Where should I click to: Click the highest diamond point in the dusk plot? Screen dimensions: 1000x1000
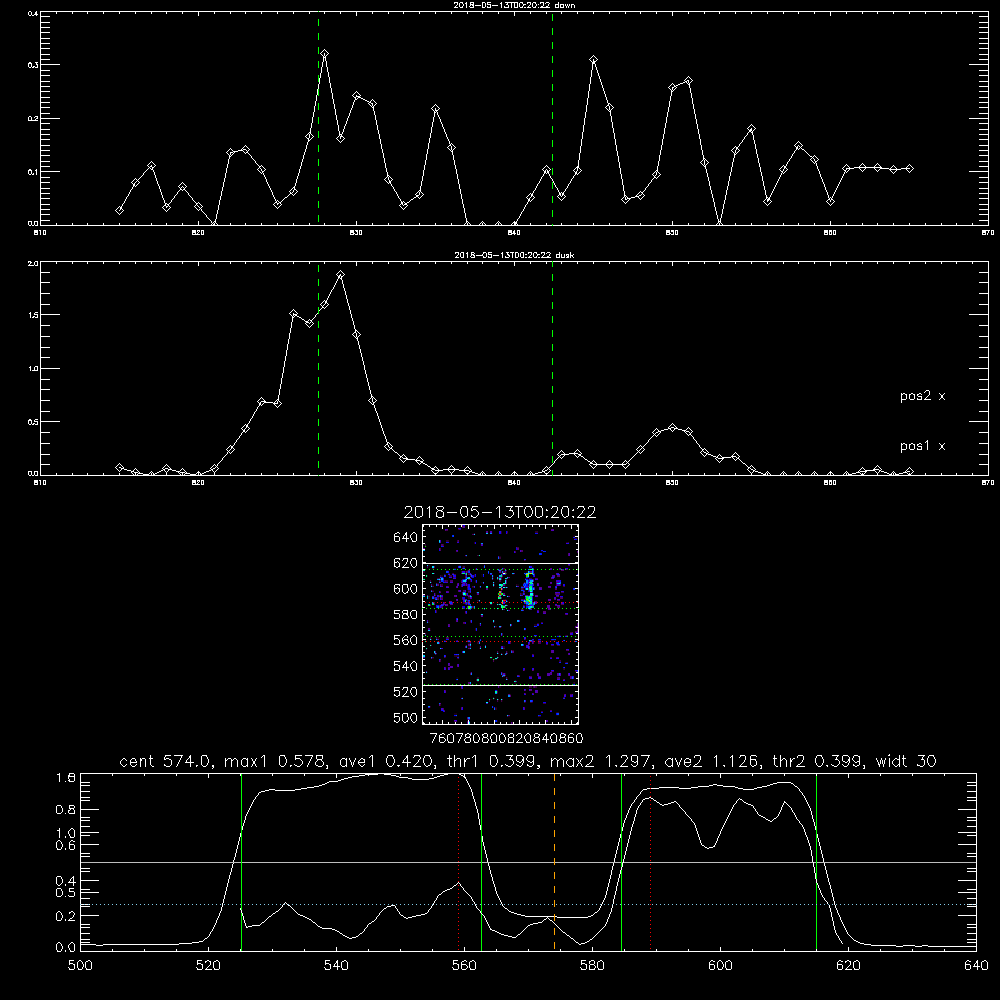point(341,275)
